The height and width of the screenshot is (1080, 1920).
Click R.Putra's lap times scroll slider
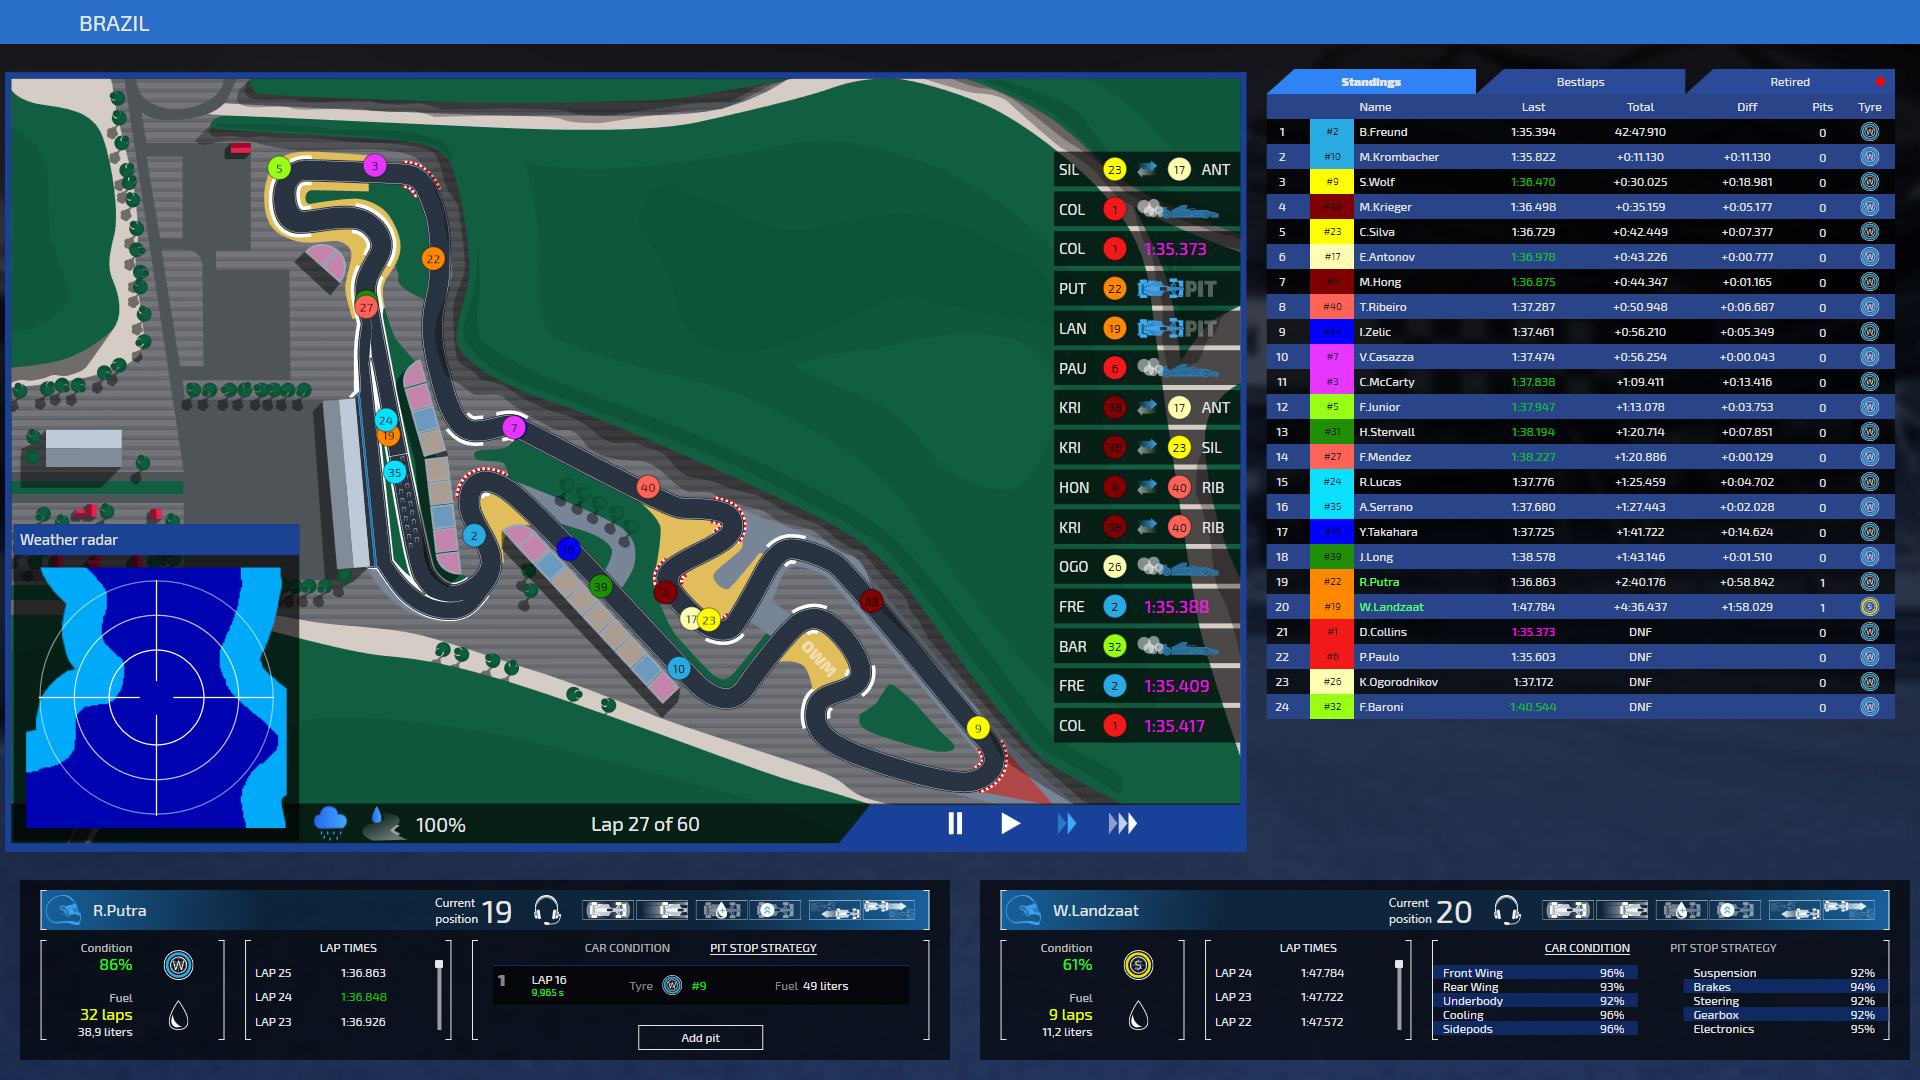[439, 966]
